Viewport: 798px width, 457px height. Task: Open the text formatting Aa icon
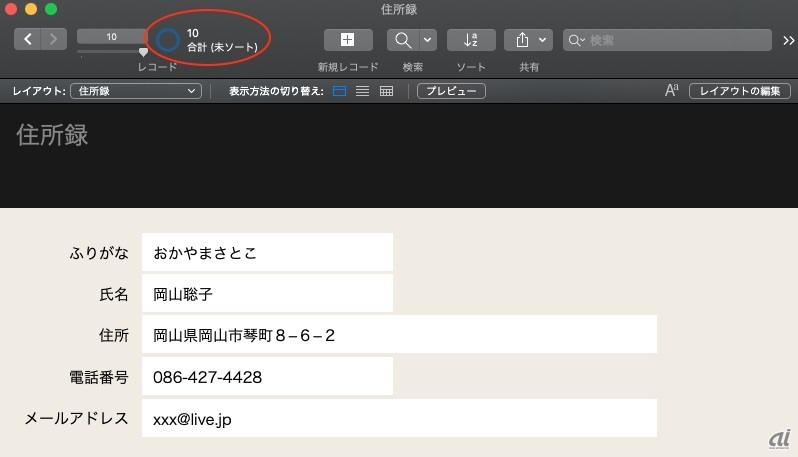point(671,91)
